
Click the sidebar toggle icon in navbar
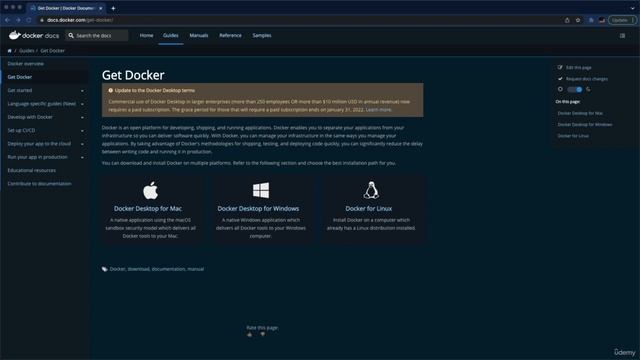622,36
